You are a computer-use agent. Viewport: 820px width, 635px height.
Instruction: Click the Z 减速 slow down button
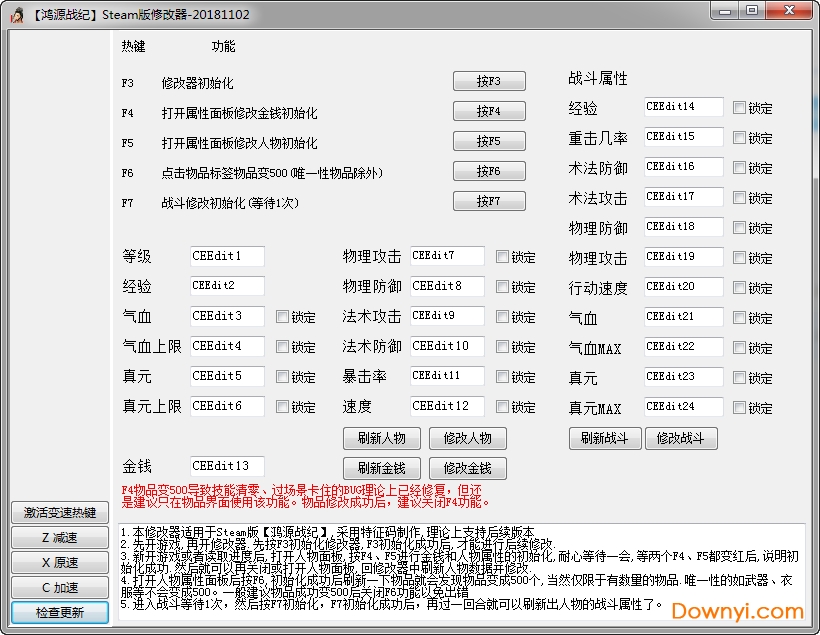[58, 537]
